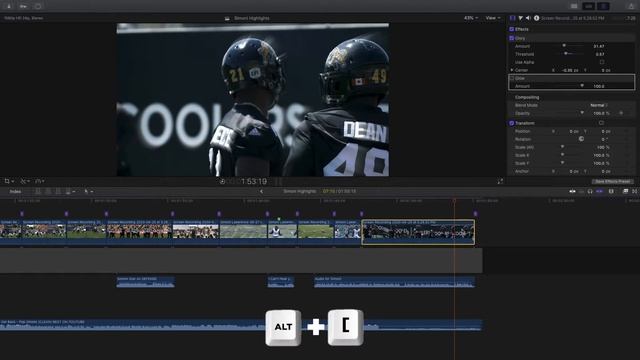Open the Info inspector icon
Viewport: 640px width, 360px height.
click(x=536, y=18)
